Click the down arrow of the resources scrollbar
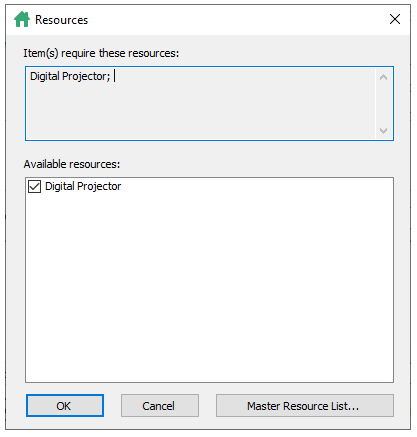The width and height of the screenshot is (417, 437). [383, 130]
